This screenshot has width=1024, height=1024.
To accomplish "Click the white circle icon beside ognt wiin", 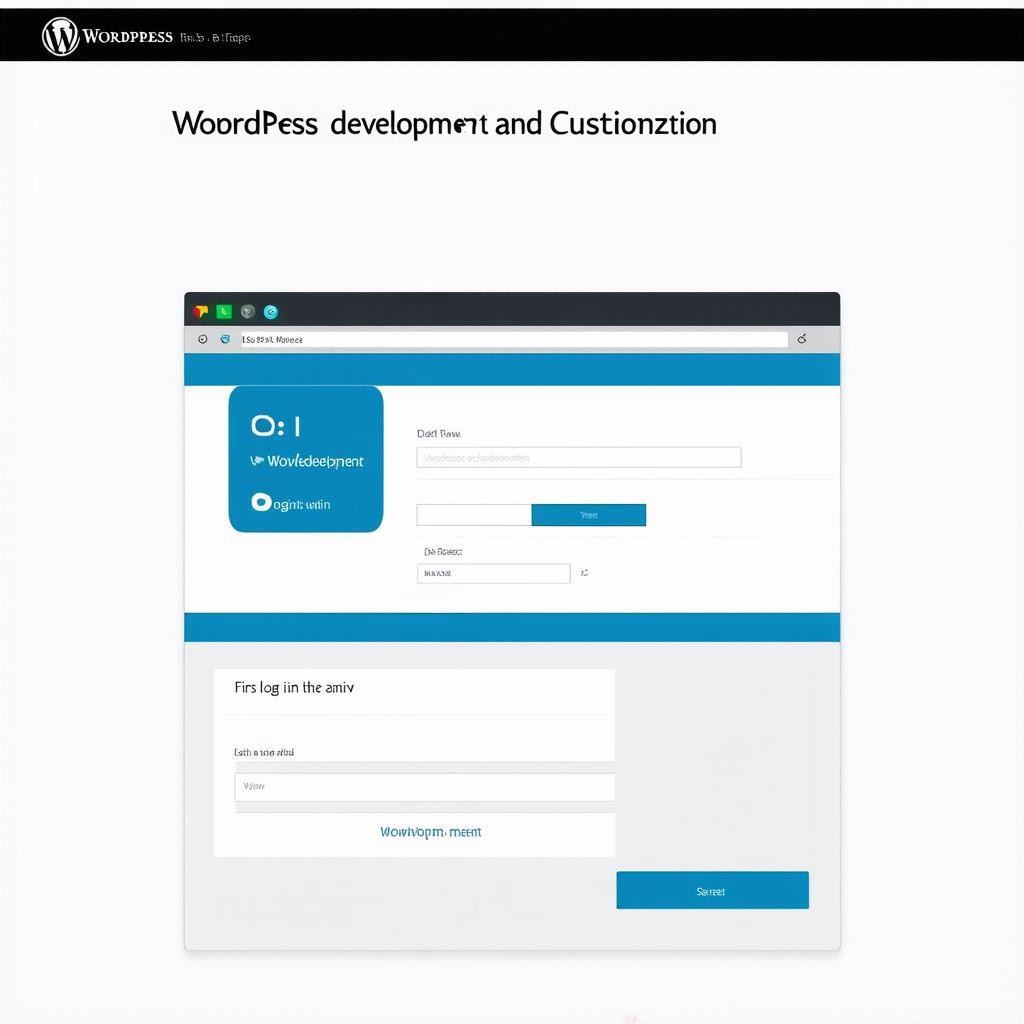I will coord(261,503).
